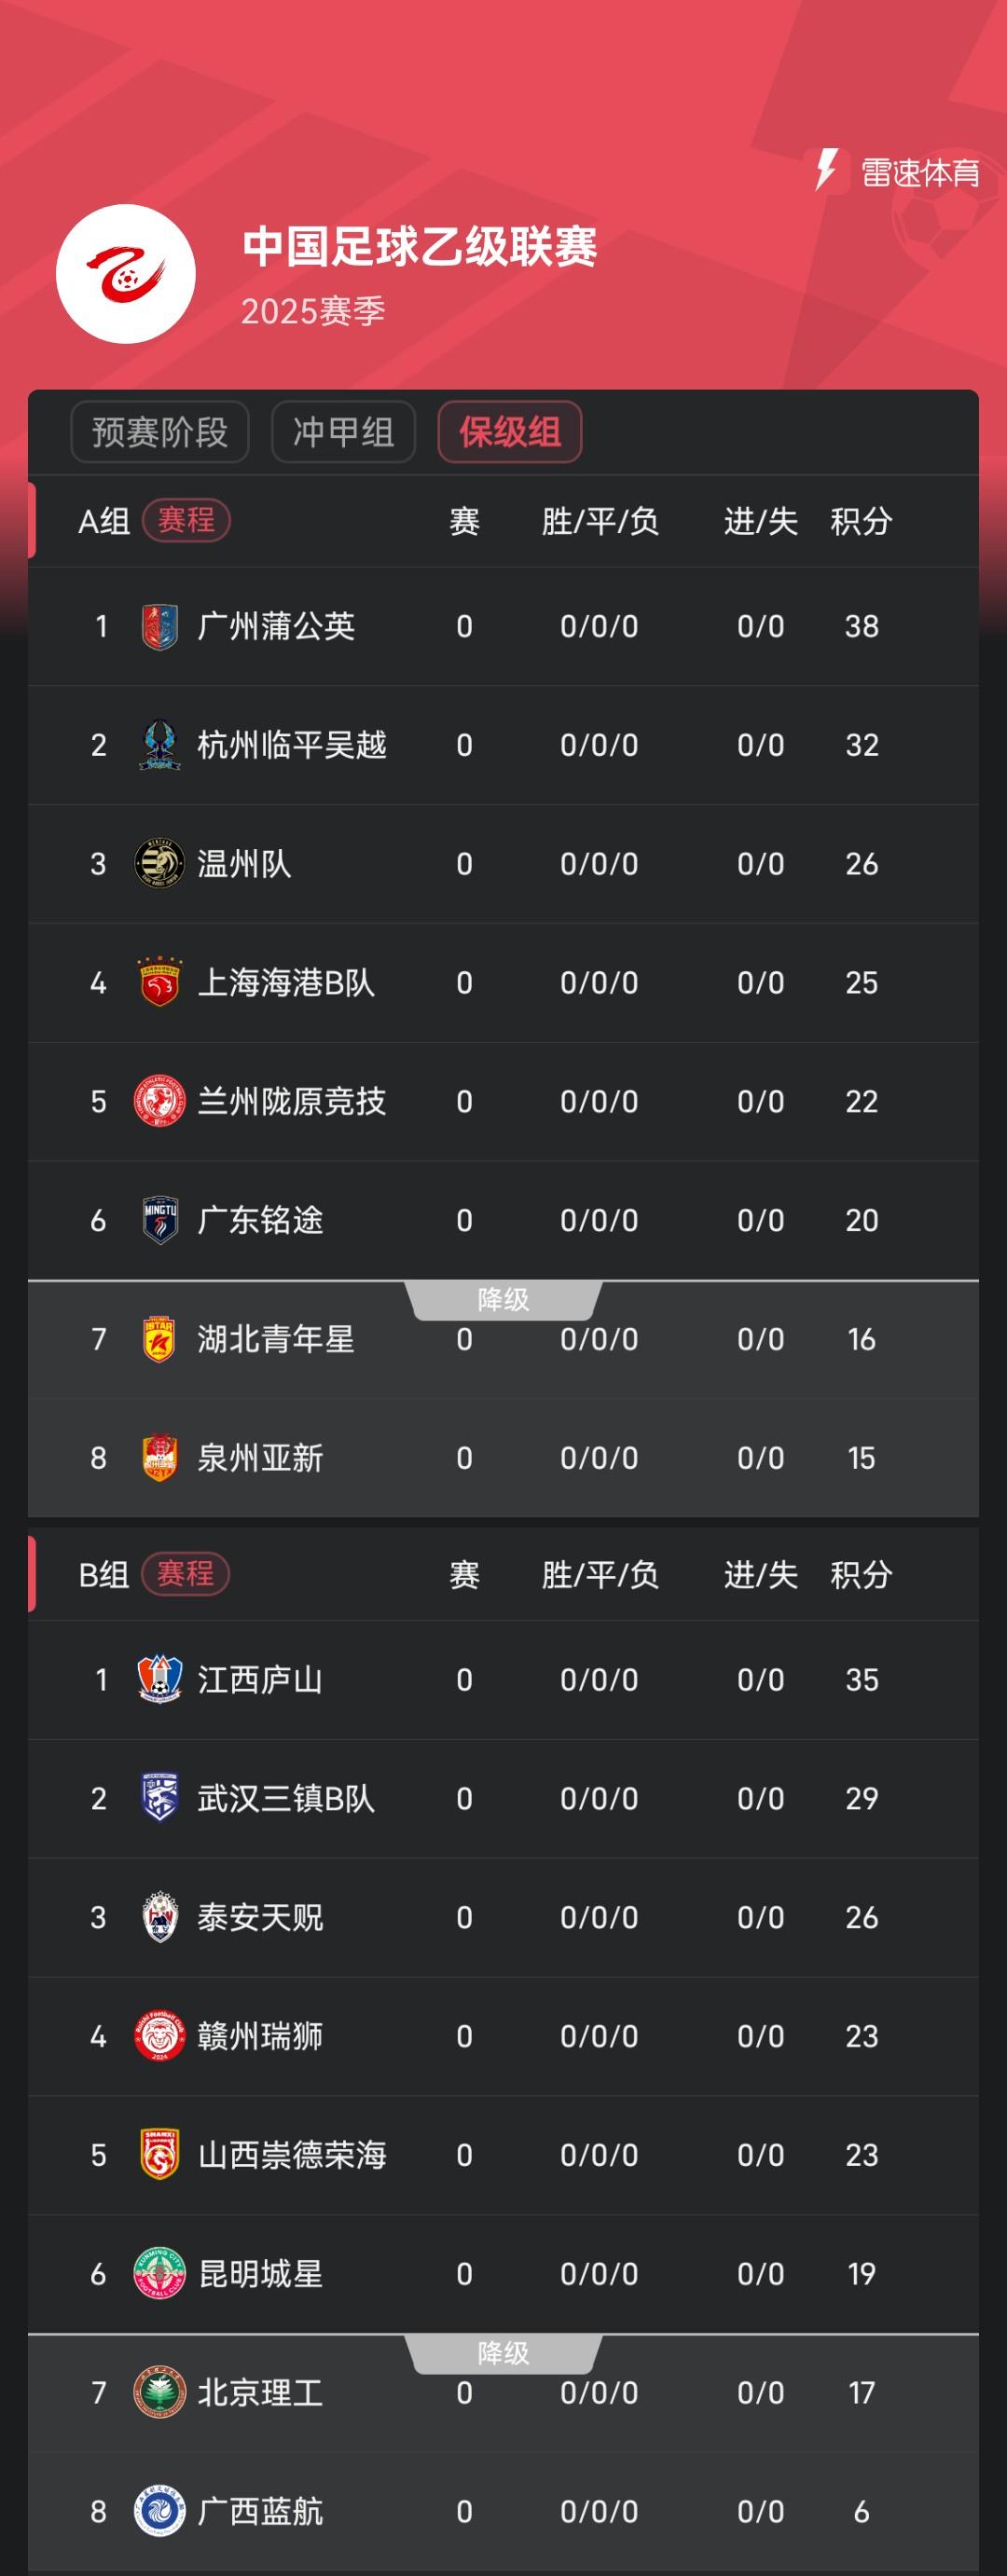
Task: Tap the 杭州临平吴越 team crest
Action: [x=160, y=745]
